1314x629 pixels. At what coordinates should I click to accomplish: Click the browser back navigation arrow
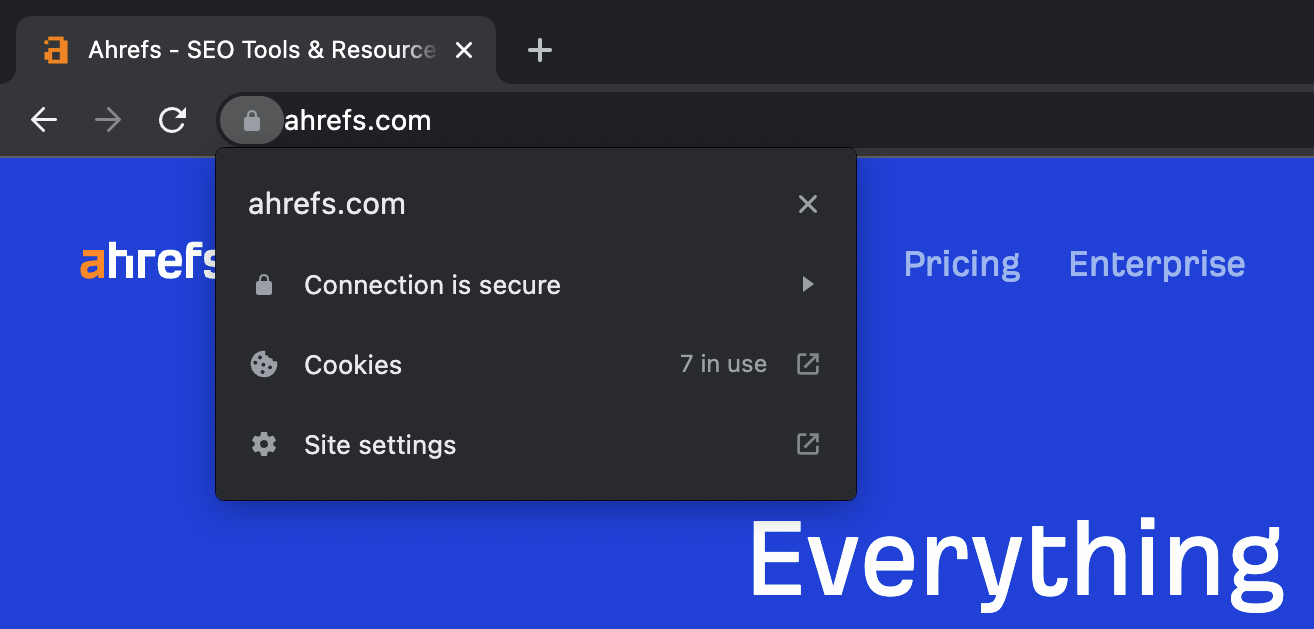[44, 119]
